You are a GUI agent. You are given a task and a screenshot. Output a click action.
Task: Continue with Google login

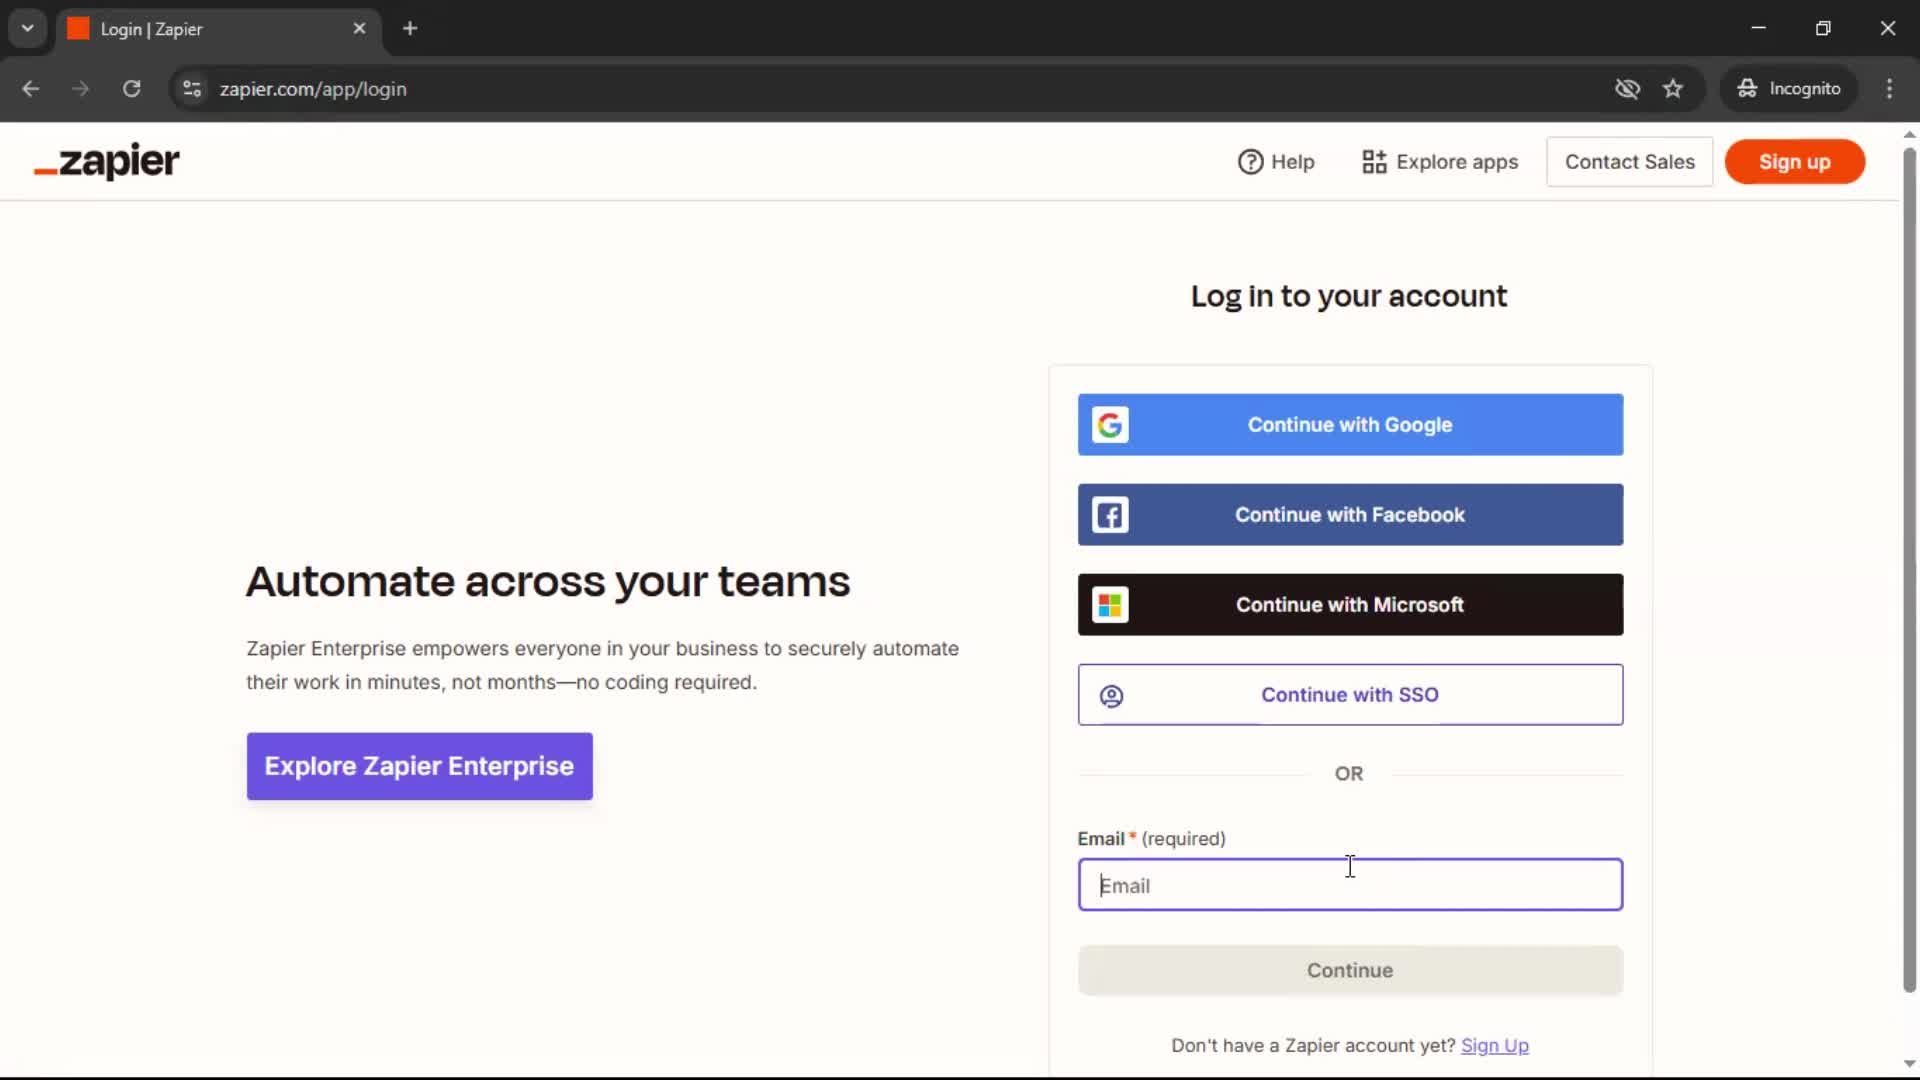tap(1350, 425)
